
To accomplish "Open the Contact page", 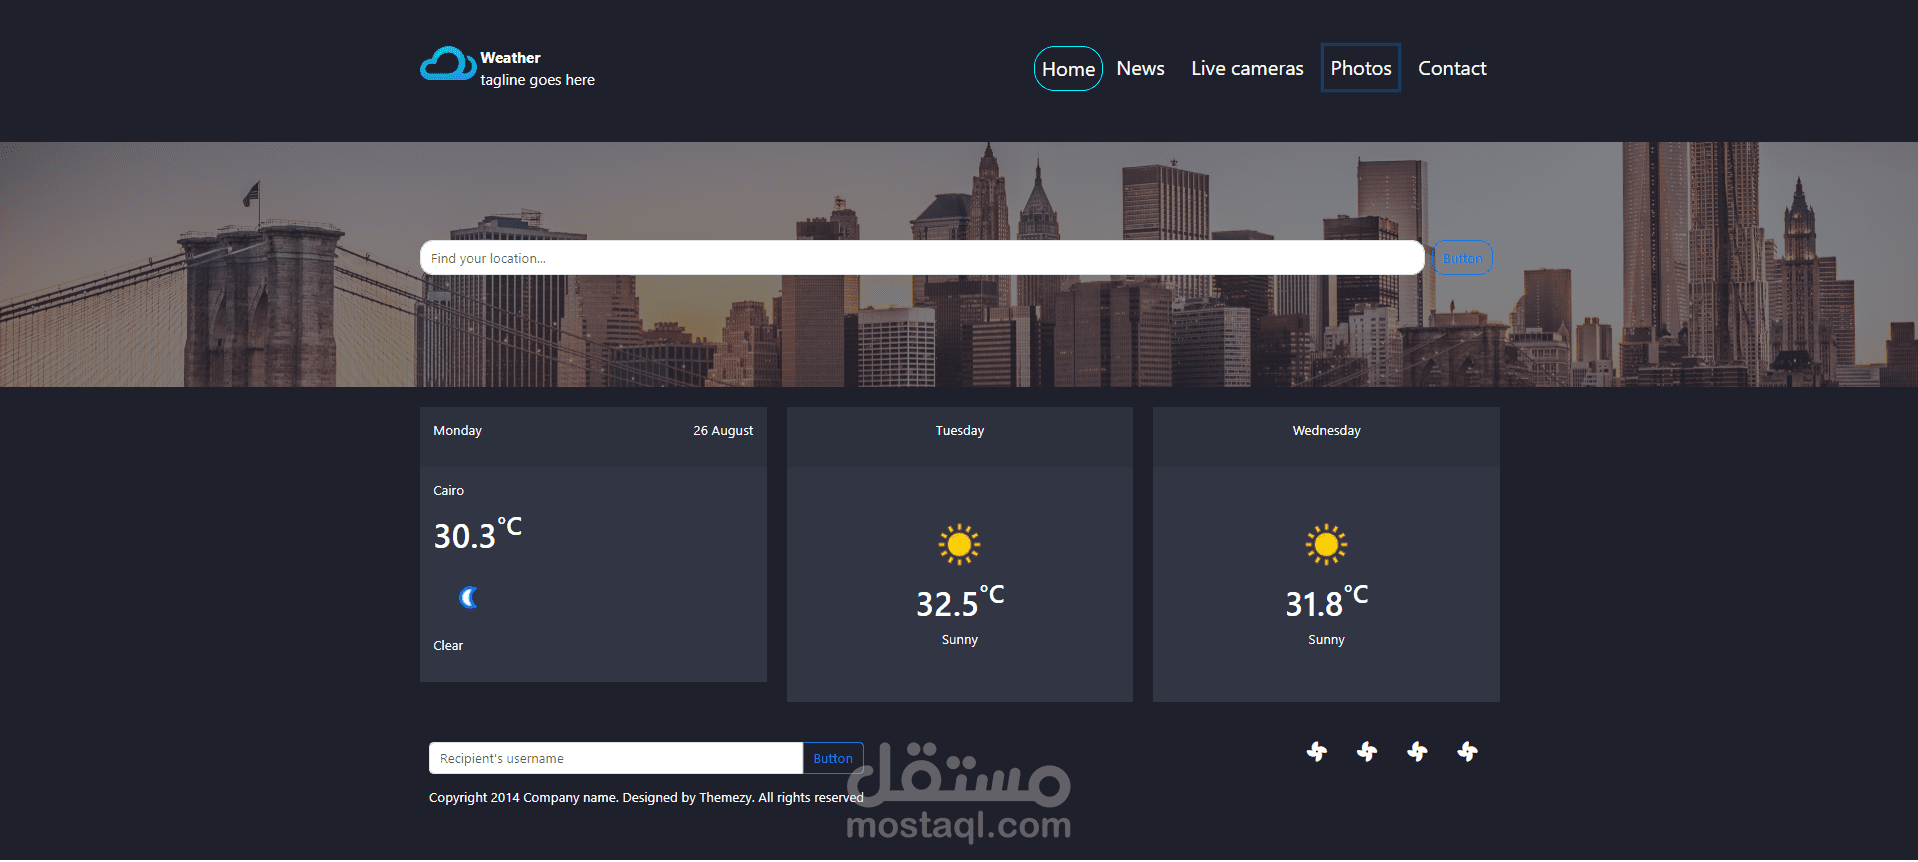I will (x=1452, y=68).
